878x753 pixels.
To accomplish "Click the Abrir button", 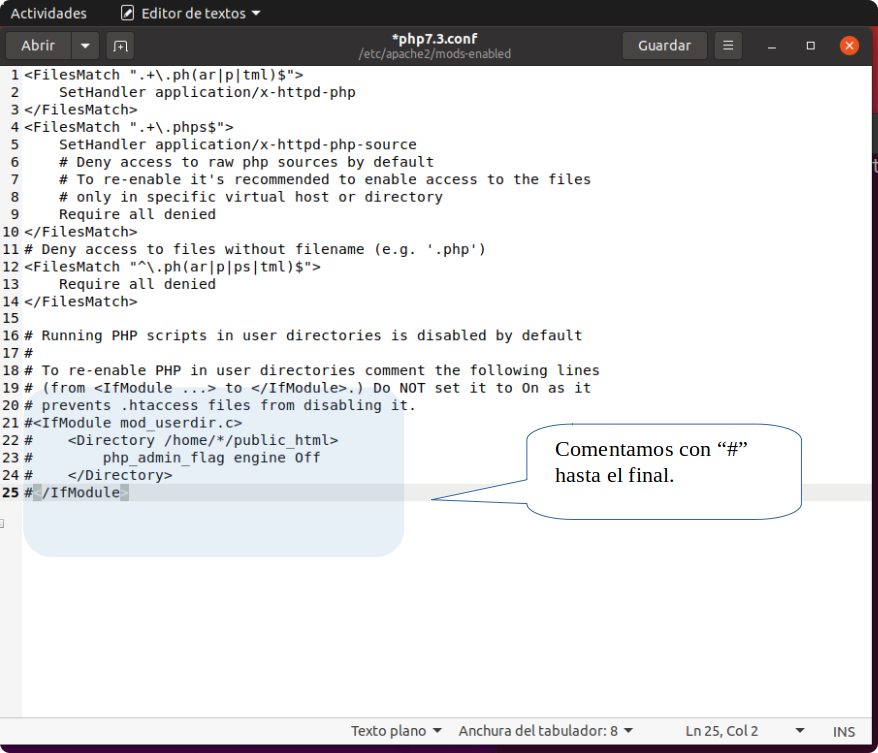I will (38, 45).
